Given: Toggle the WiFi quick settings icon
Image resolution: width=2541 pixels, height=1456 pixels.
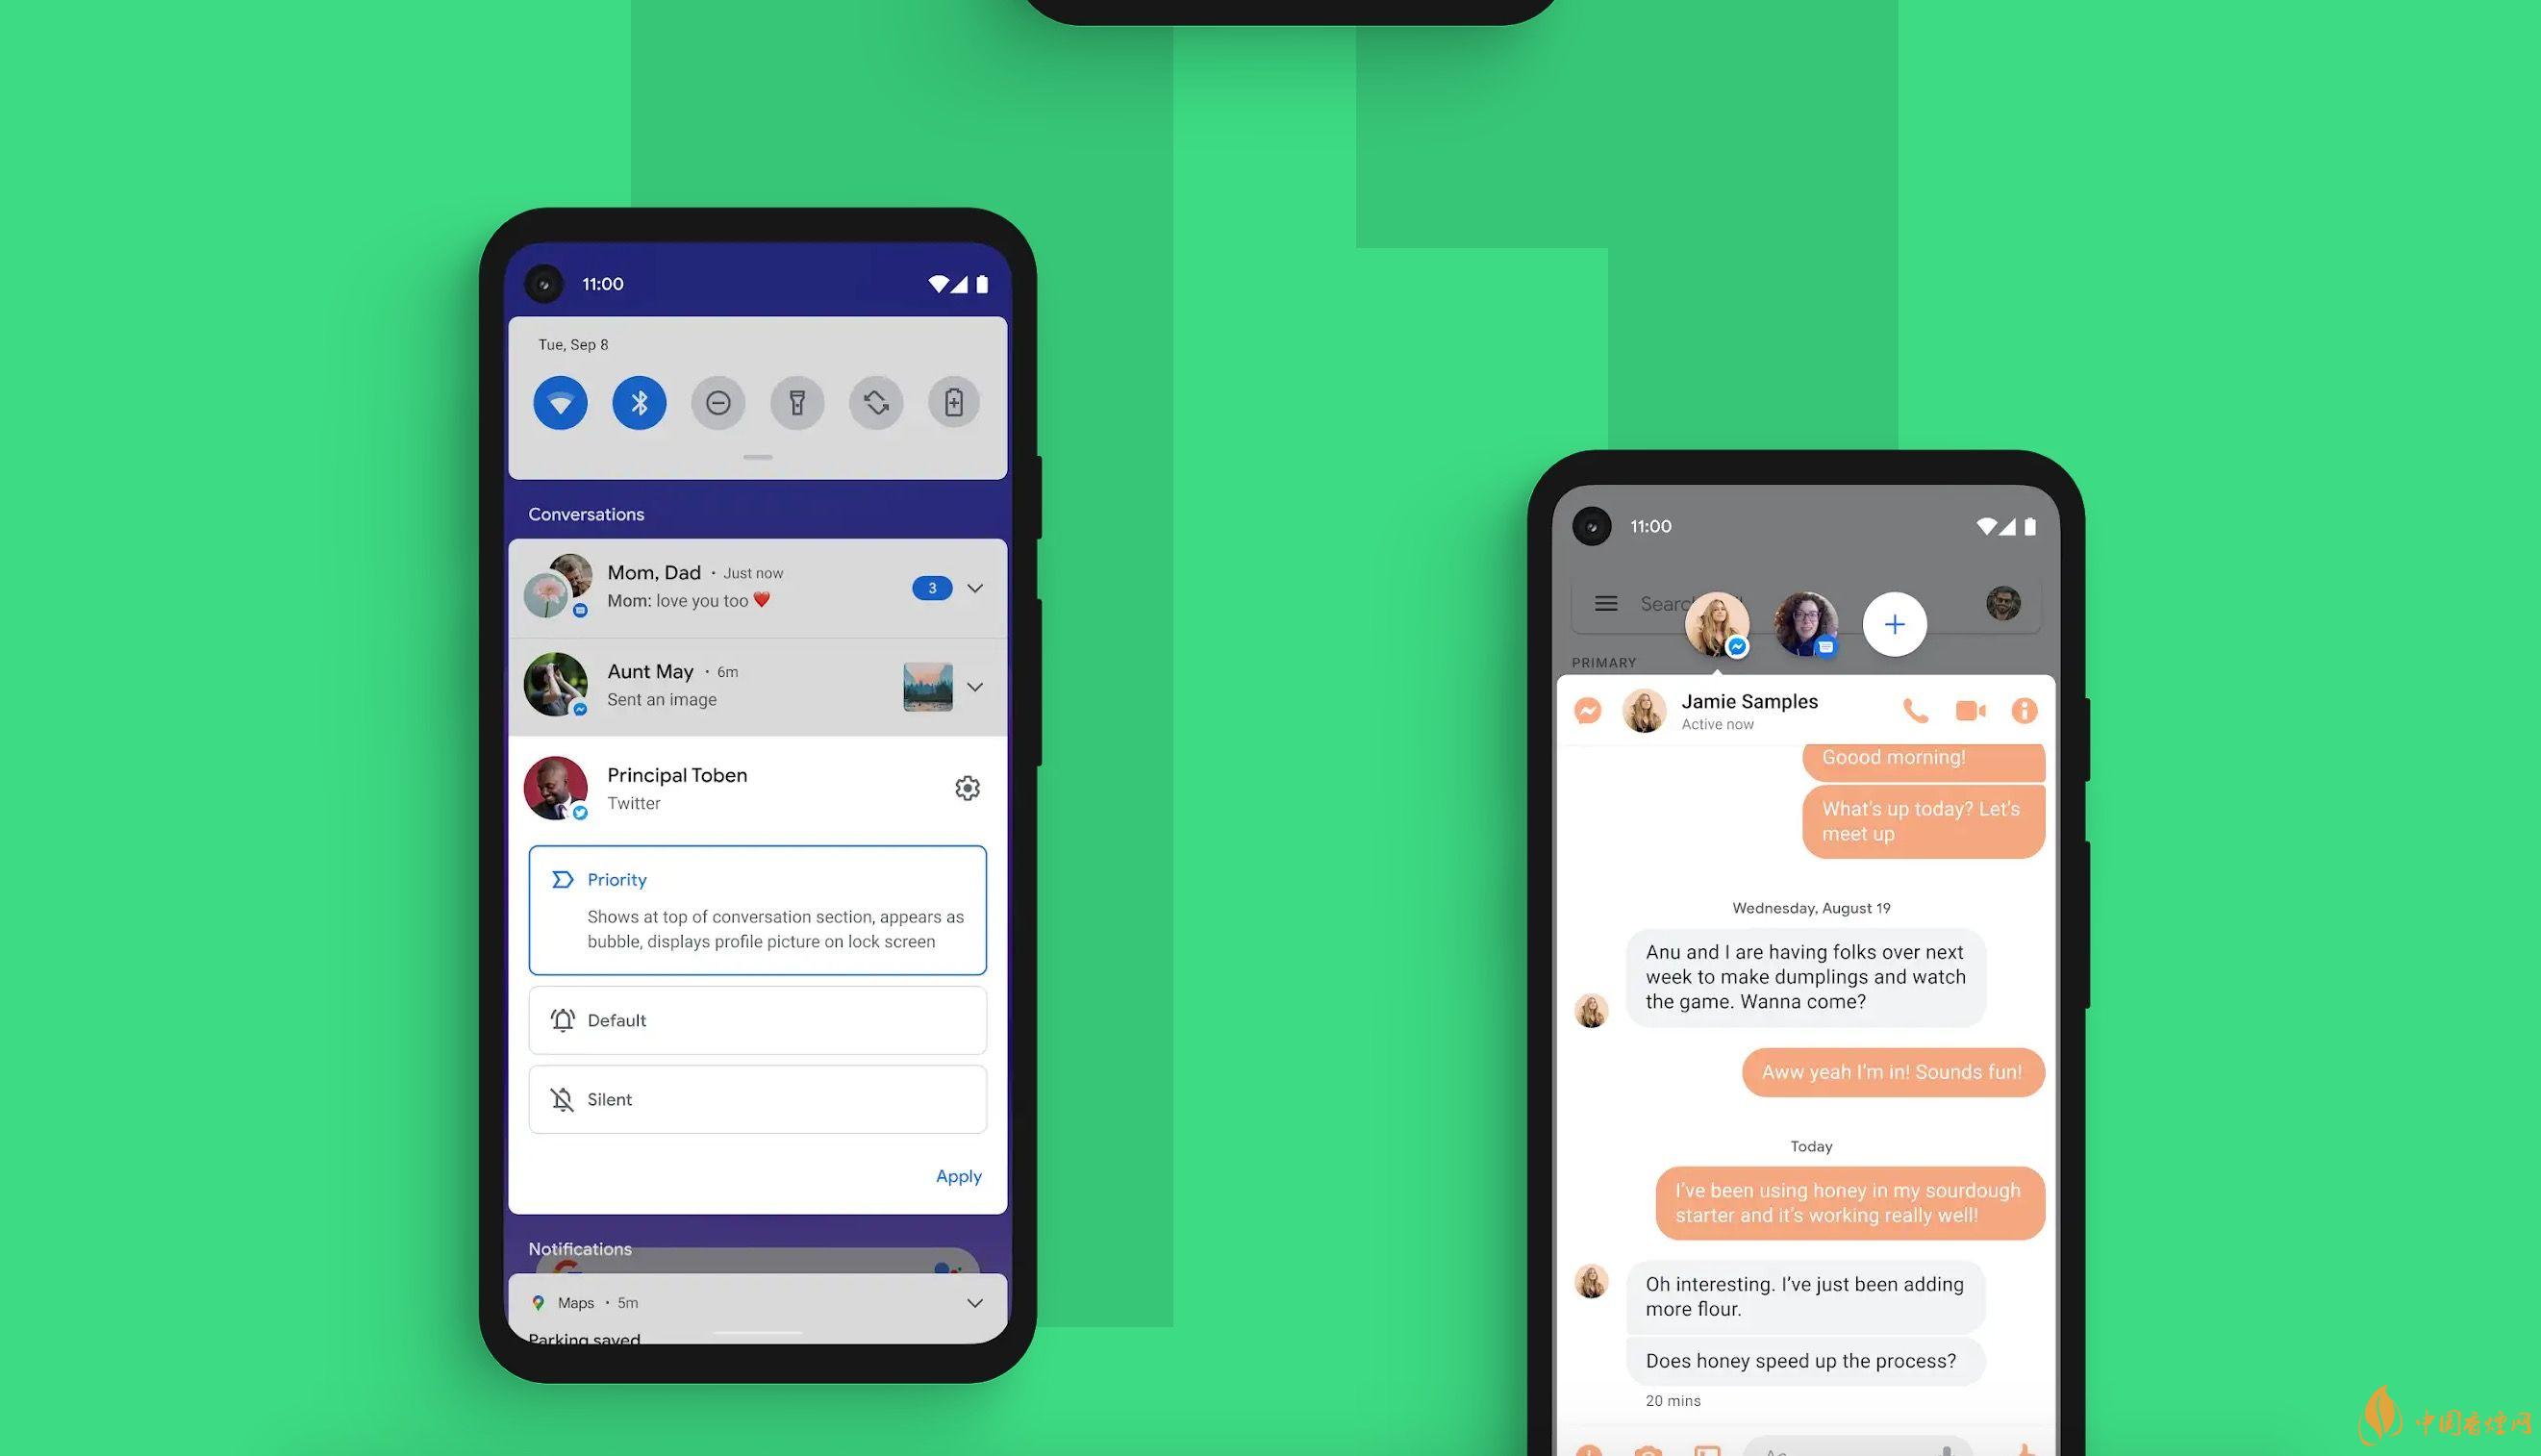Looking at the screenshot, I should pos(560,403).
